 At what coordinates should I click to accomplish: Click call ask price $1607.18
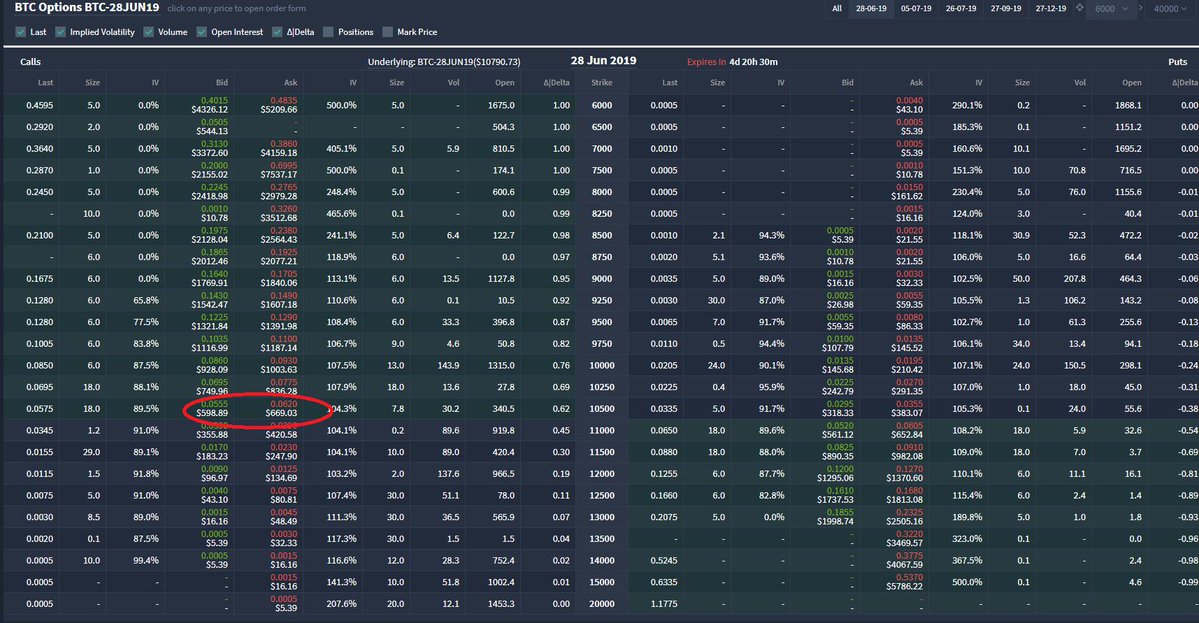[x=278, y=304]
